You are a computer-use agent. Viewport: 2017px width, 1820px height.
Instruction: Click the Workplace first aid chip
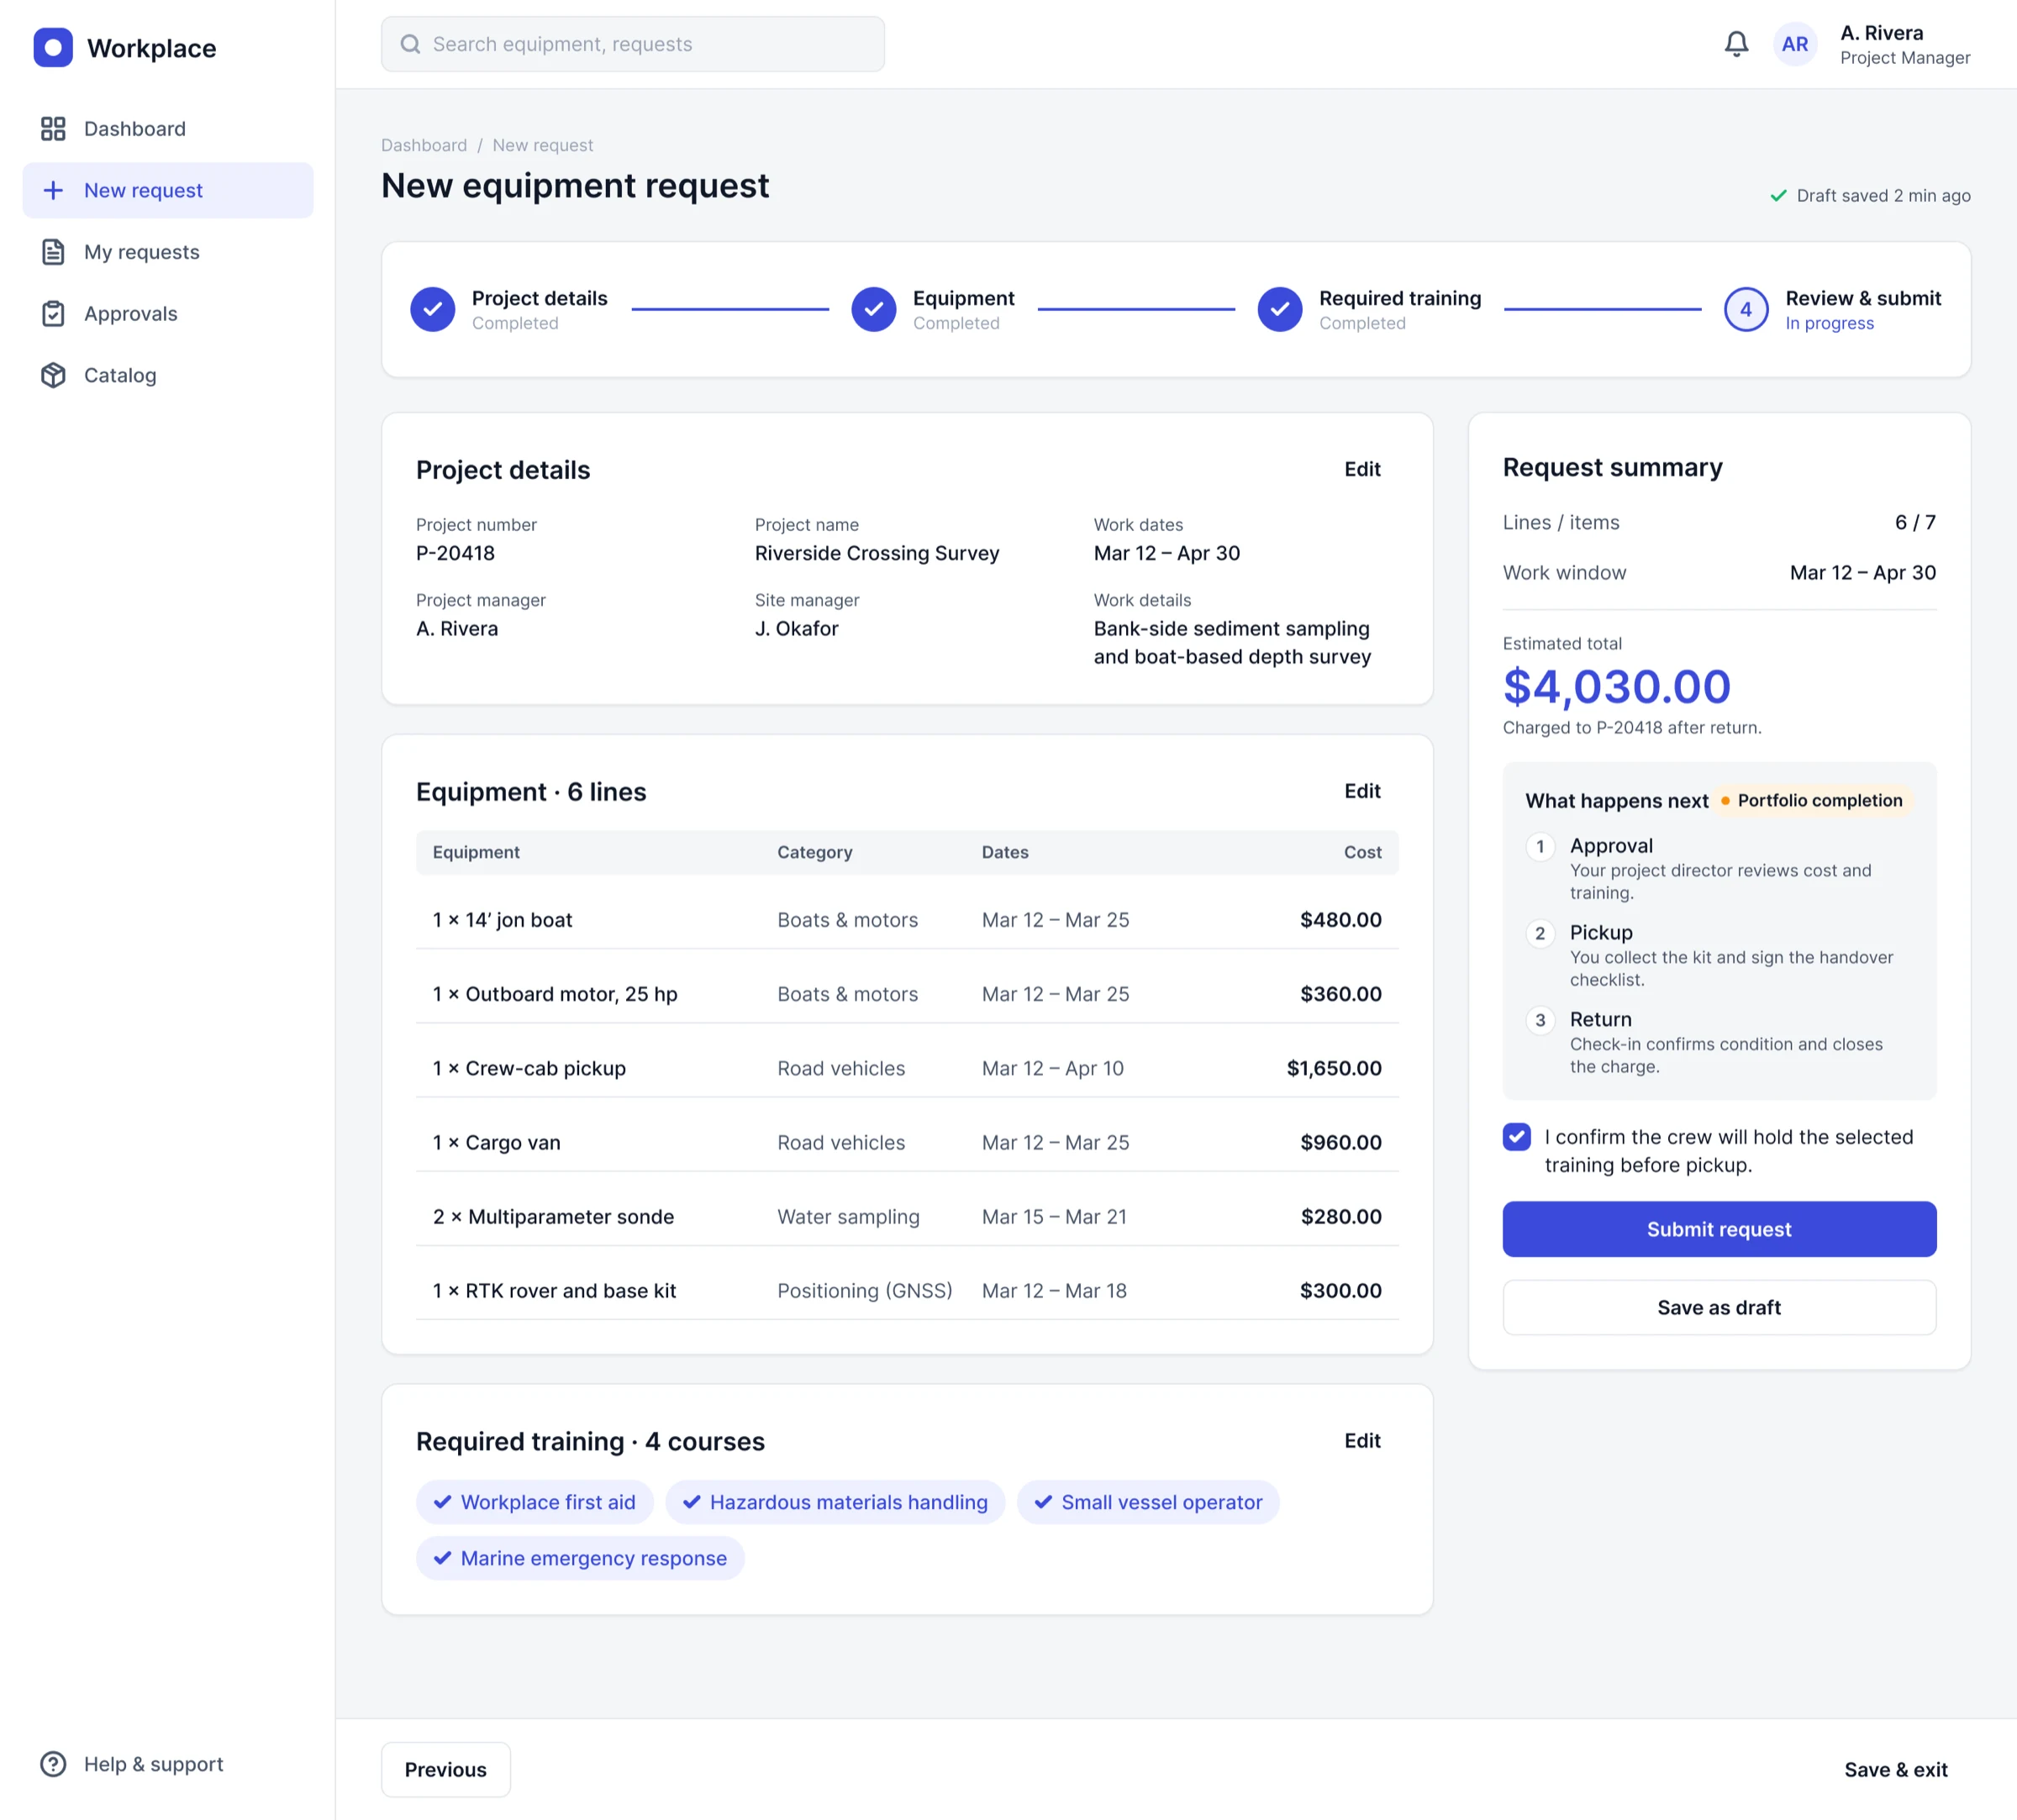pos(534,1502)
